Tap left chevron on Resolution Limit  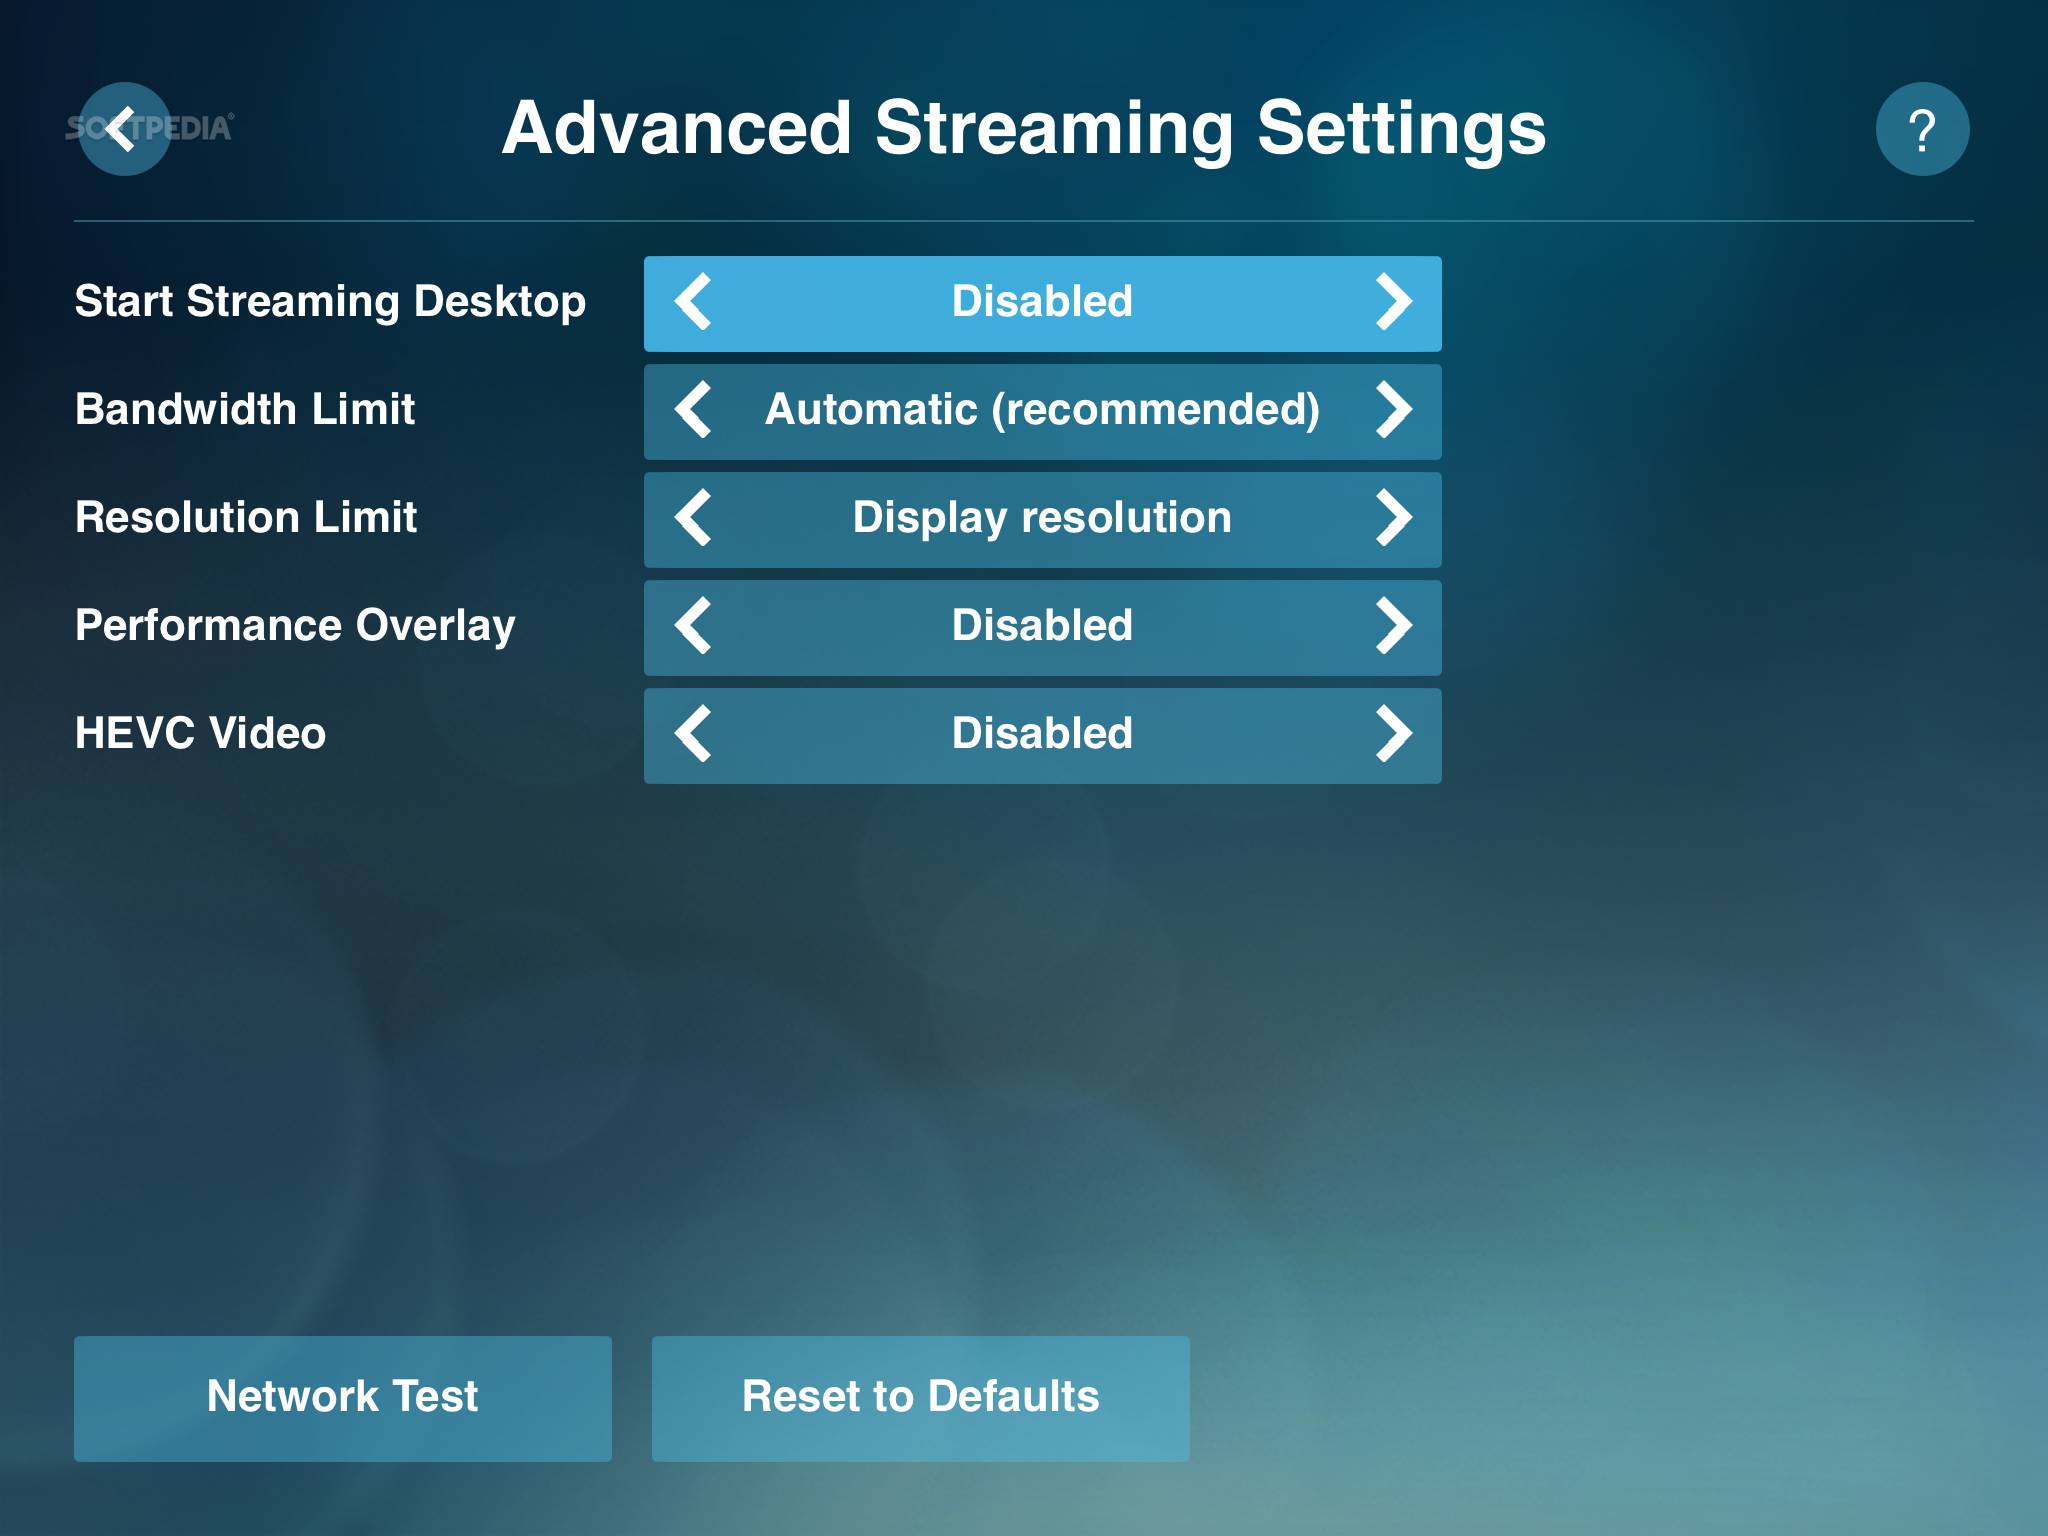[x=693, y=518]
